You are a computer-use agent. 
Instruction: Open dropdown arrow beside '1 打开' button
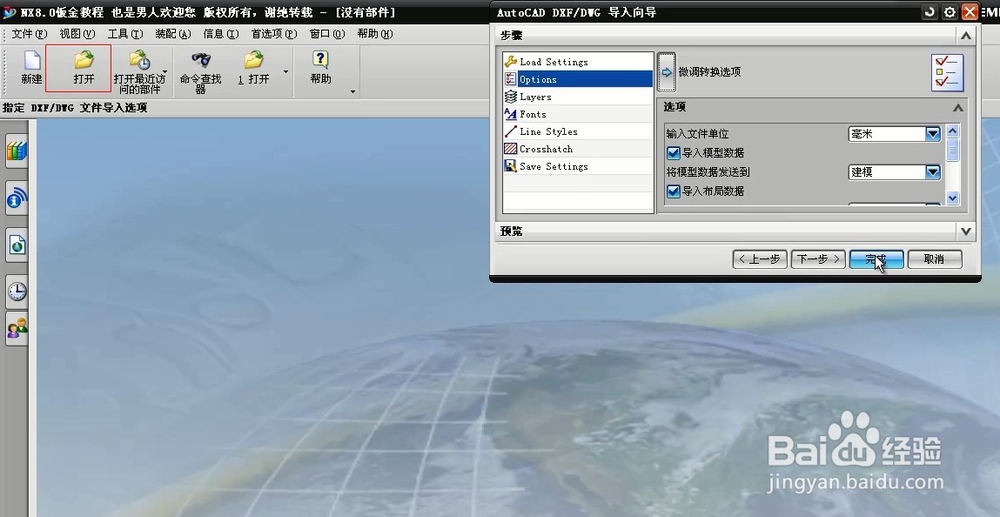coord(285,71)
